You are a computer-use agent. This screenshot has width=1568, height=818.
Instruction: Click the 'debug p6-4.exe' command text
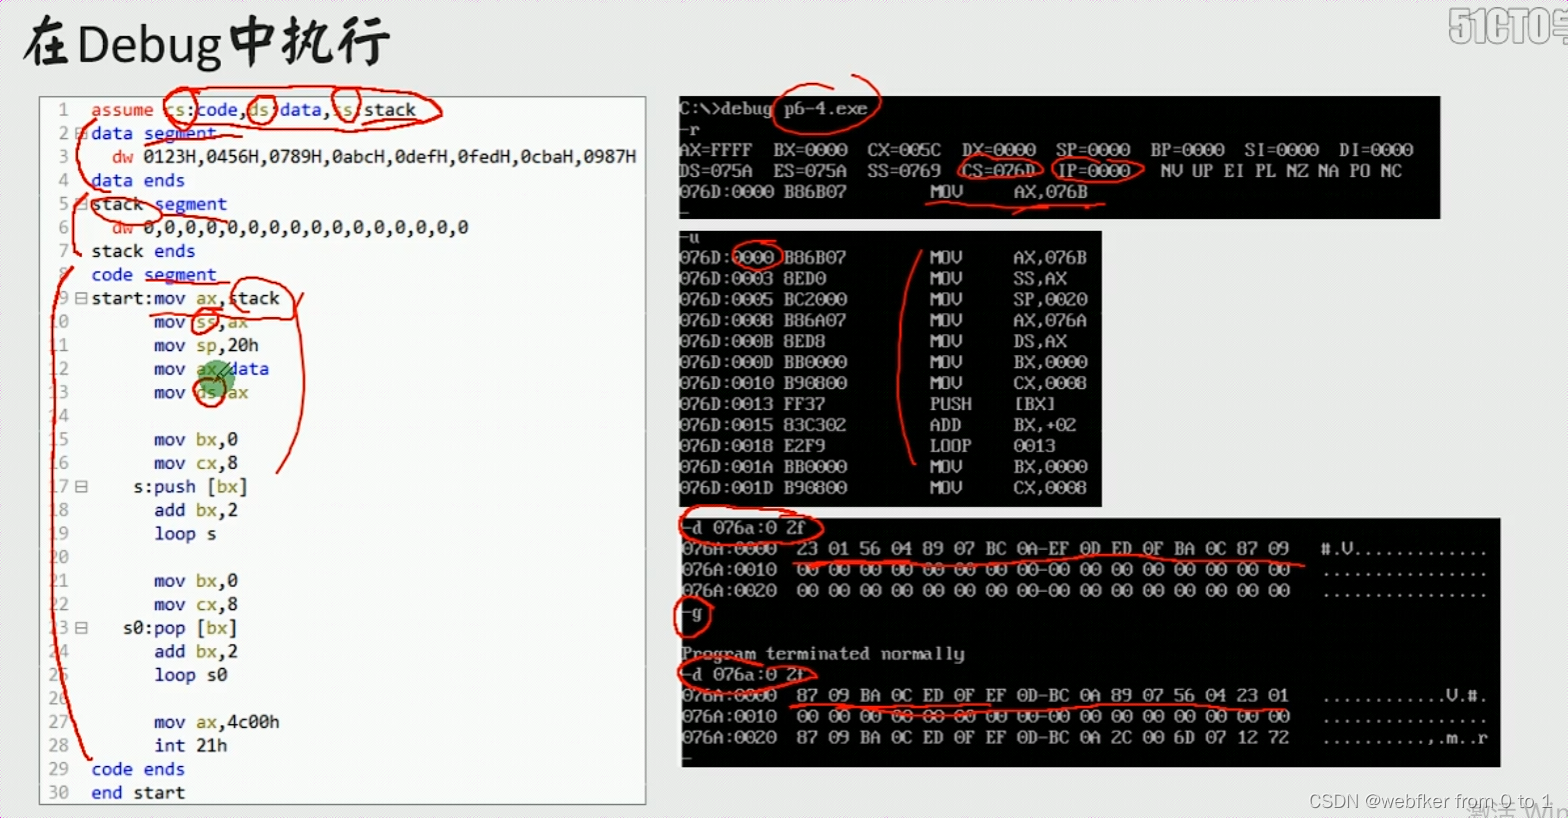[x=794, y=109]
